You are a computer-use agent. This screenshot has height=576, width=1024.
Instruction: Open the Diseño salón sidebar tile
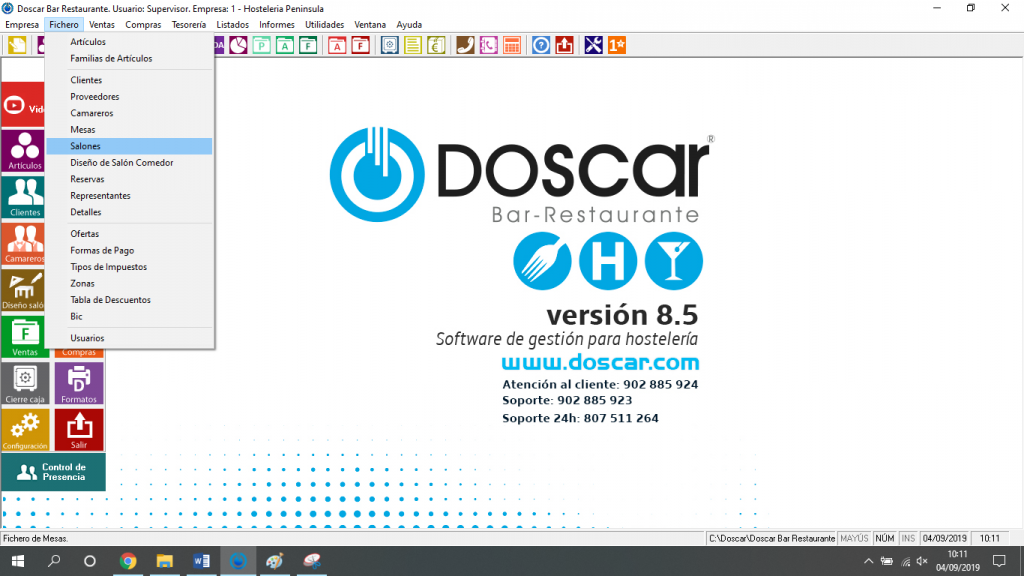tap(24, 290)
